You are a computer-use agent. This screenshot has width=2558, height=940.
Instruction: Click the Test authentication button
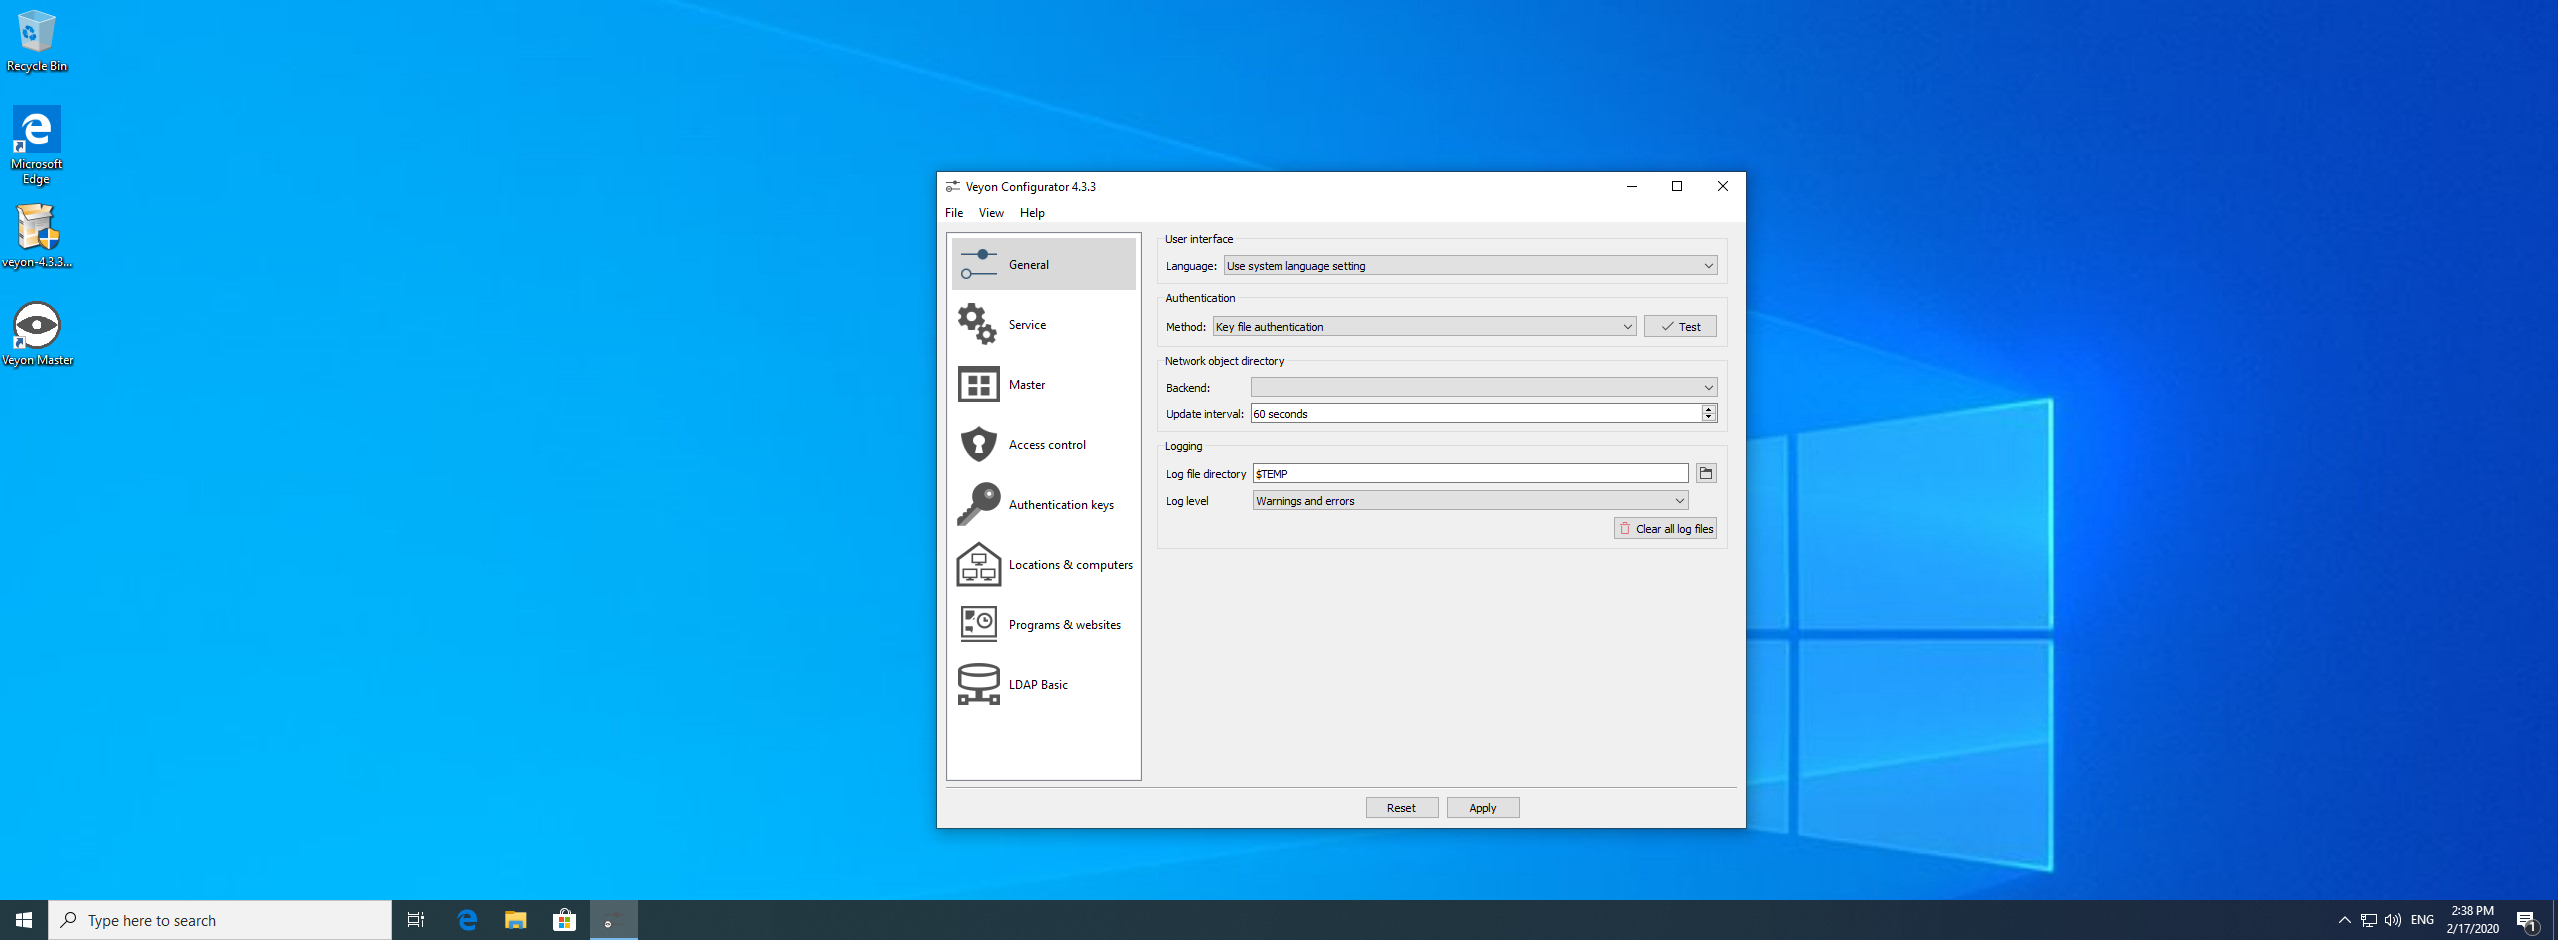point(1680,326)
